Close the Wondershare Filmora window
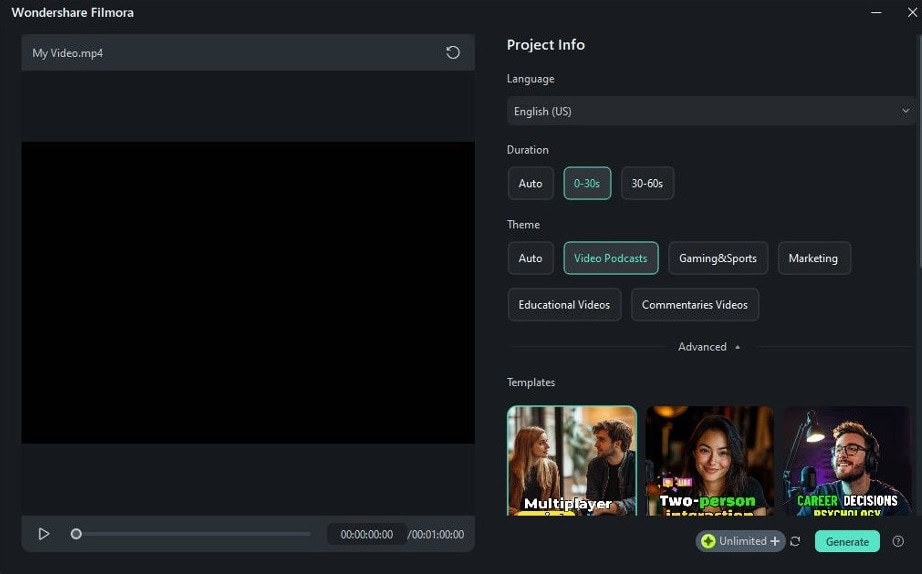This screenshot has width=922, height=574. pos(912,12)
